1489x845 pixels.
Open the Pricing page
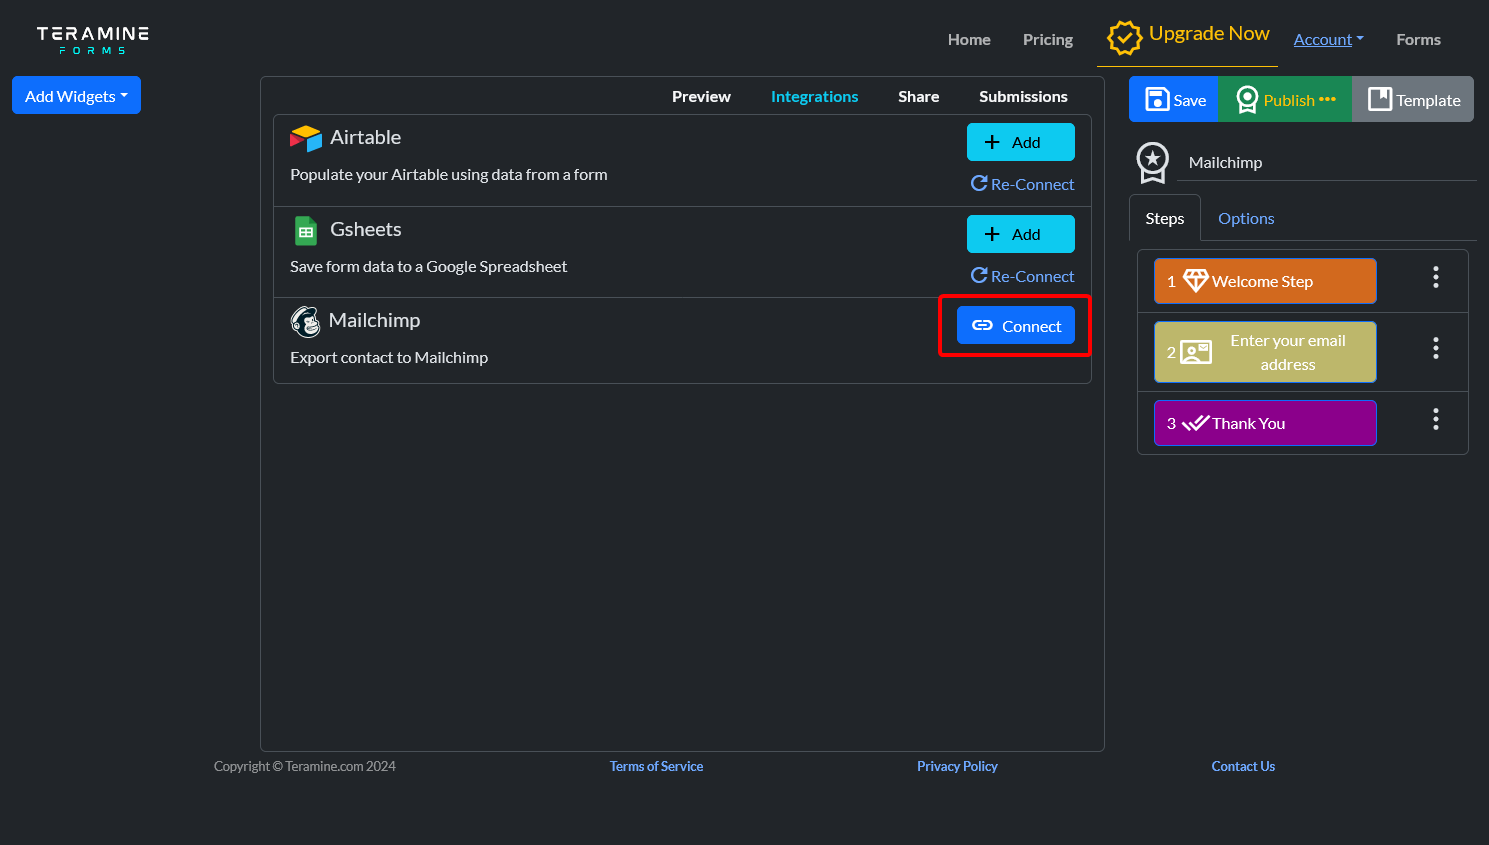pyautogui.click(x=1047, y=39)
